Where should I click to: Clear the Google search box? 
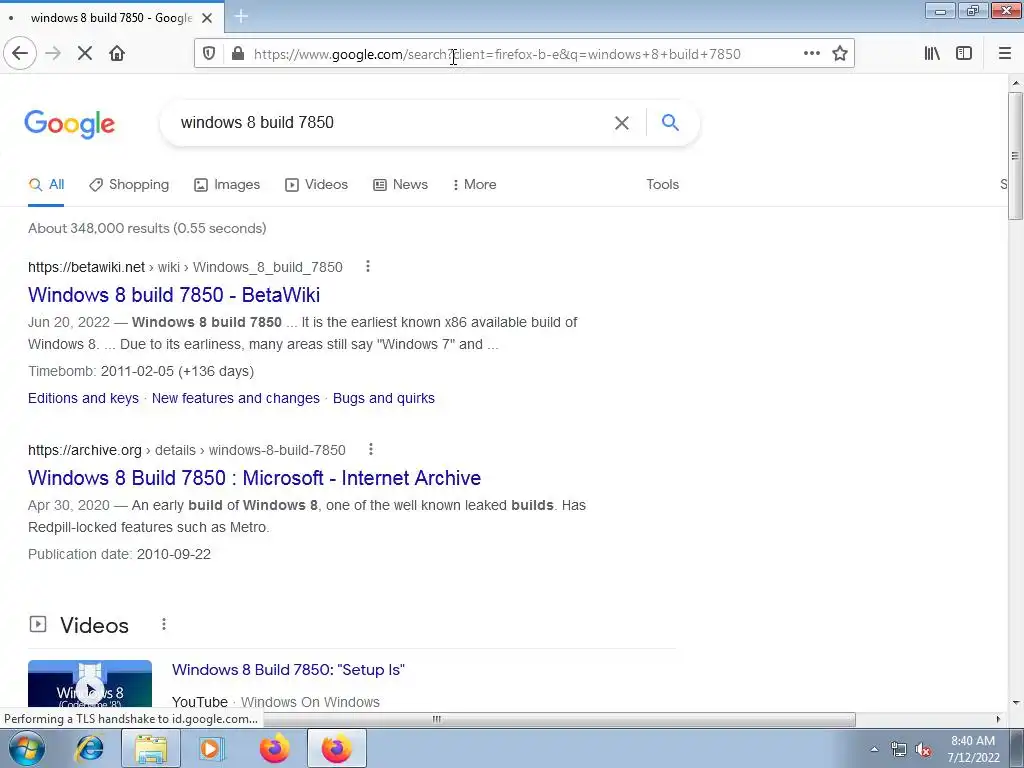click(x=622, y=123)
